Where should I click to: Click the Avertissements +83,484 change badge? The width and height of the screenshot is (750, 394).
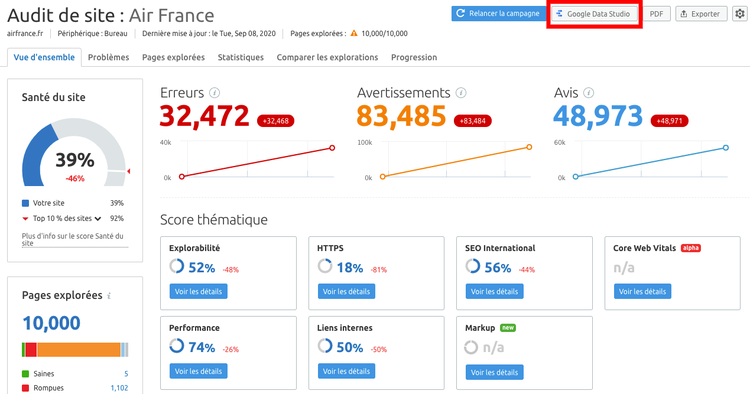(473, 121)
